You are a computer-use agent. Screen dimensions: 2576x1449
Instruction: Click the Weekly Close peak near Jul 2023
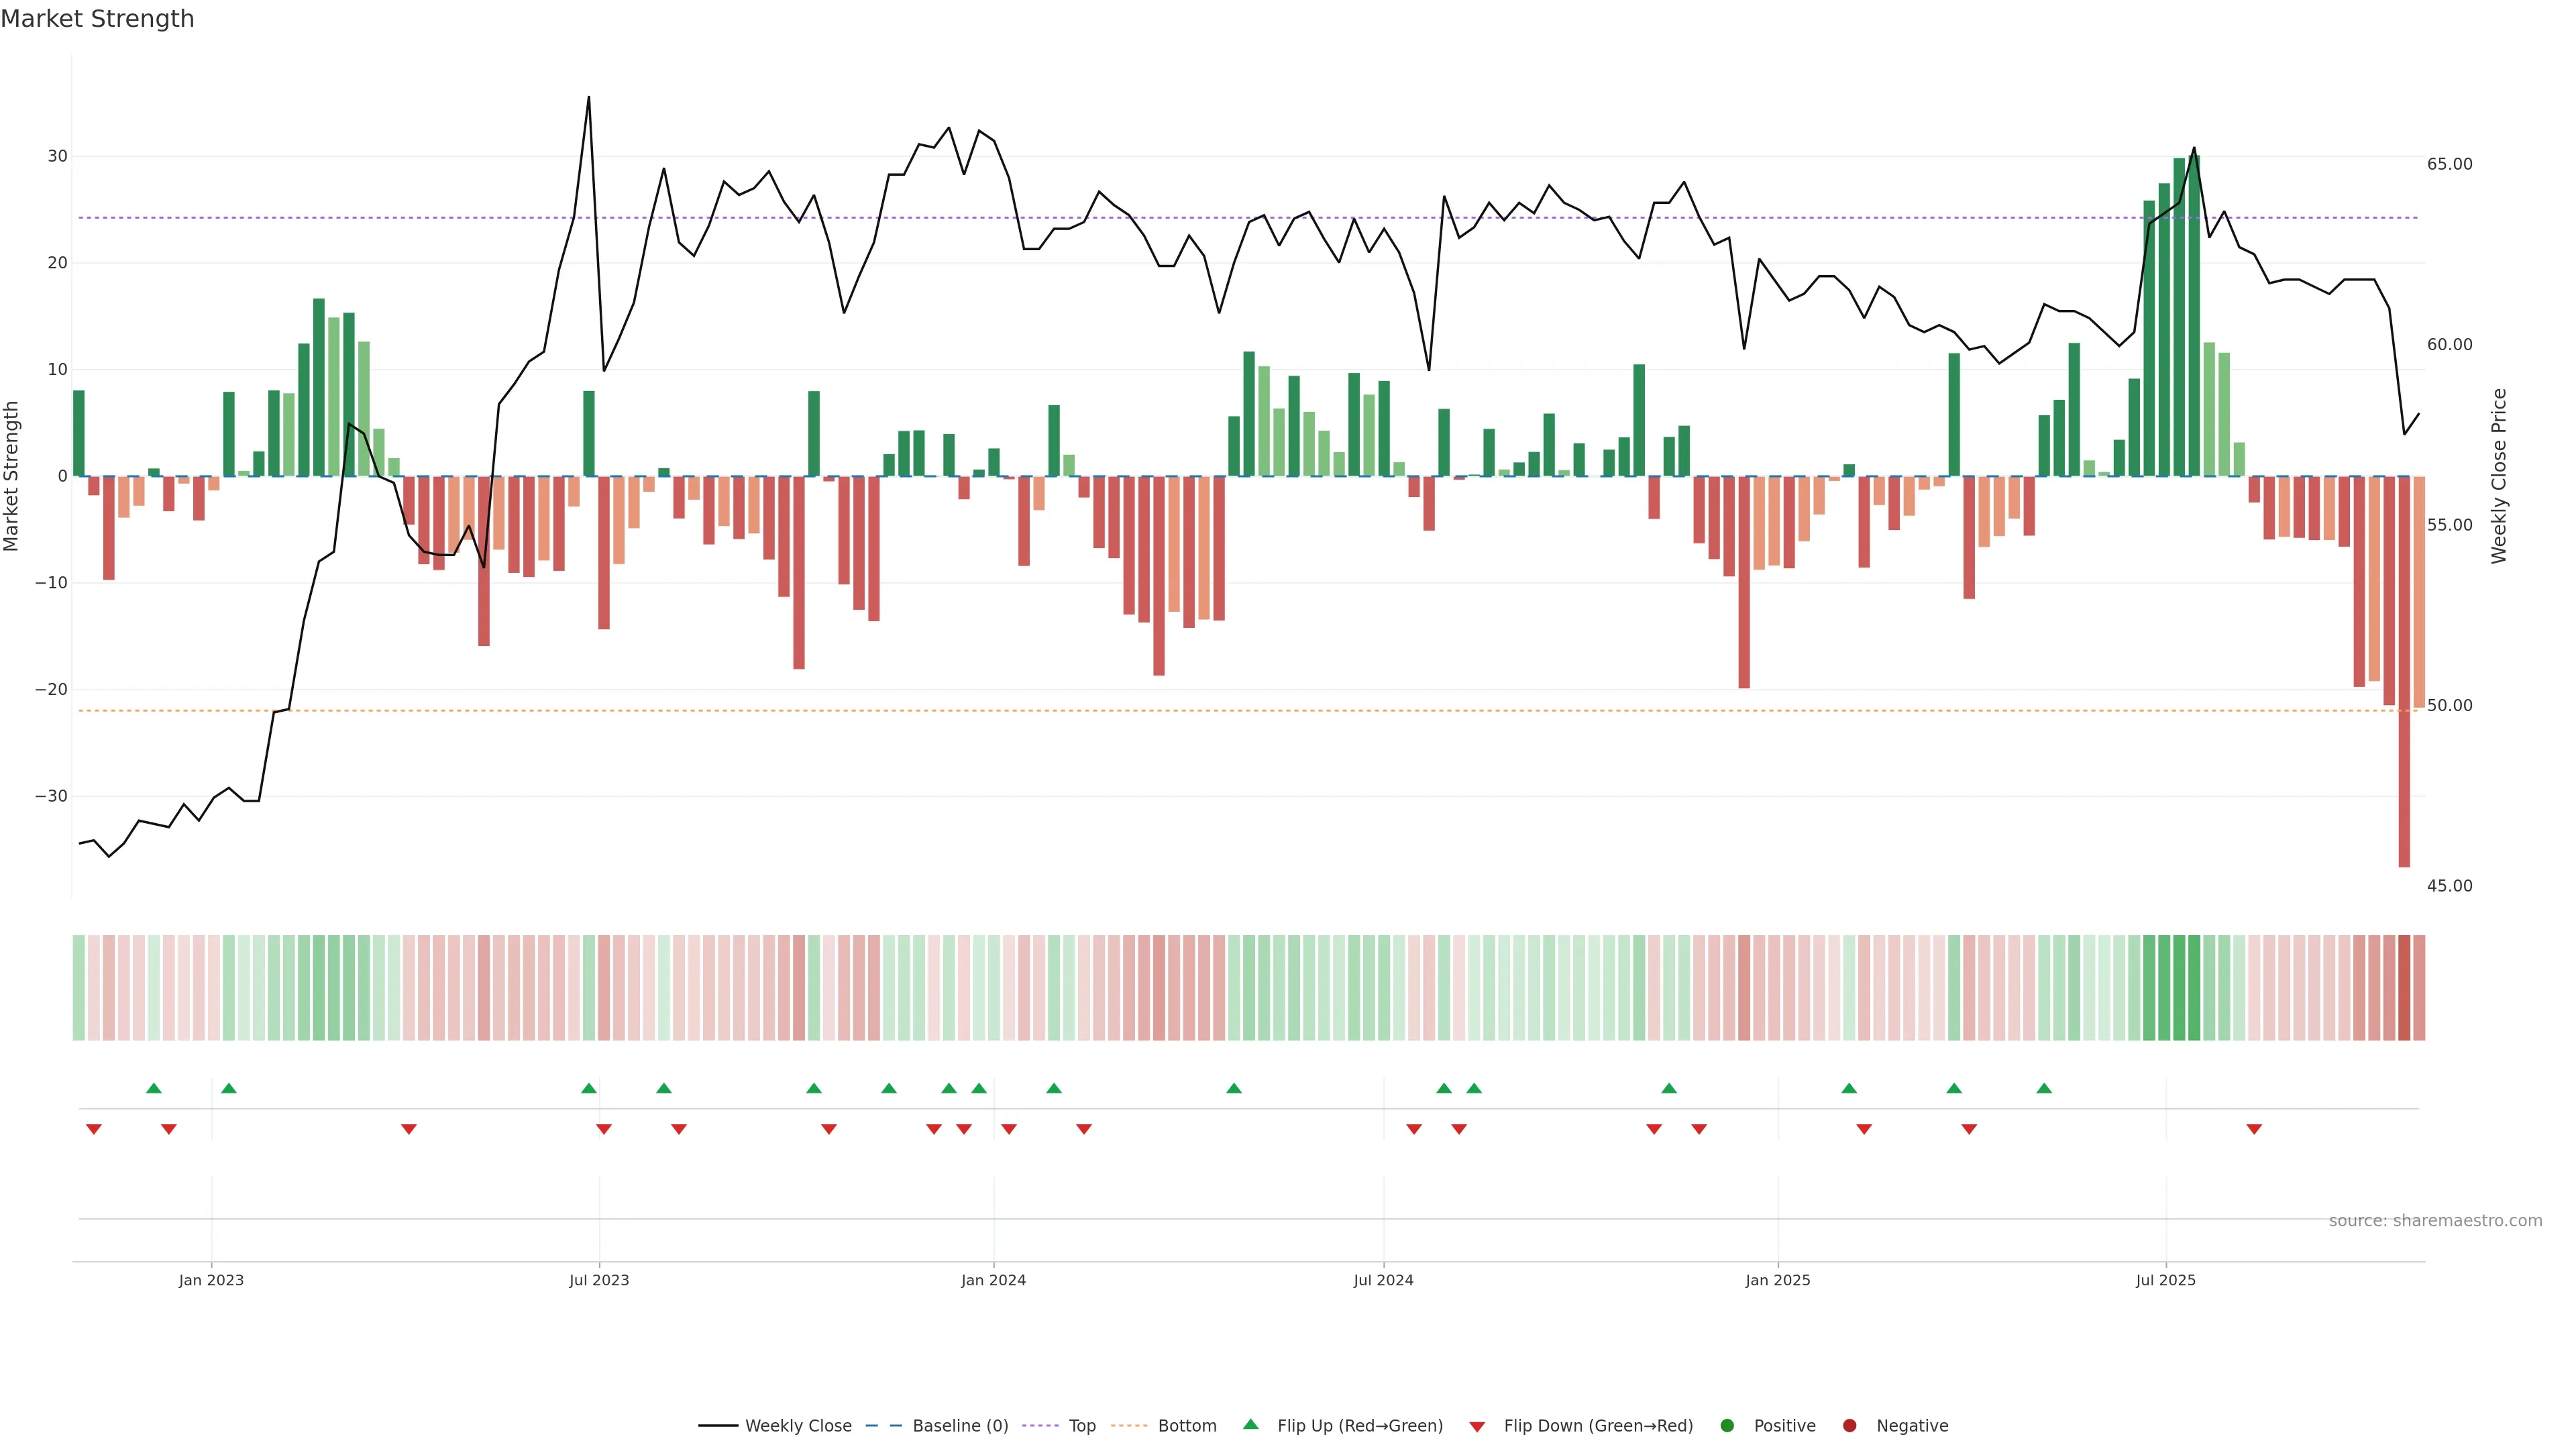pyautogui.click(x=588, y=98)
